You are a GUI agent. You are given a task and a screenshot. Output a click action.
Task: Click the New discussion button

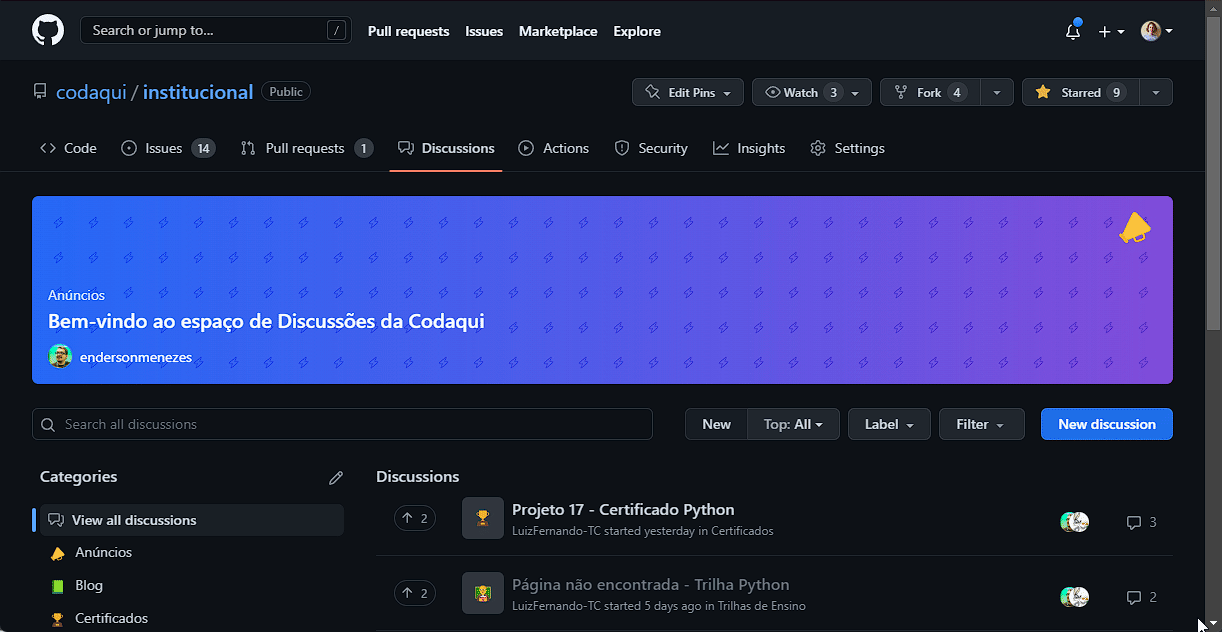(1106, 424)
